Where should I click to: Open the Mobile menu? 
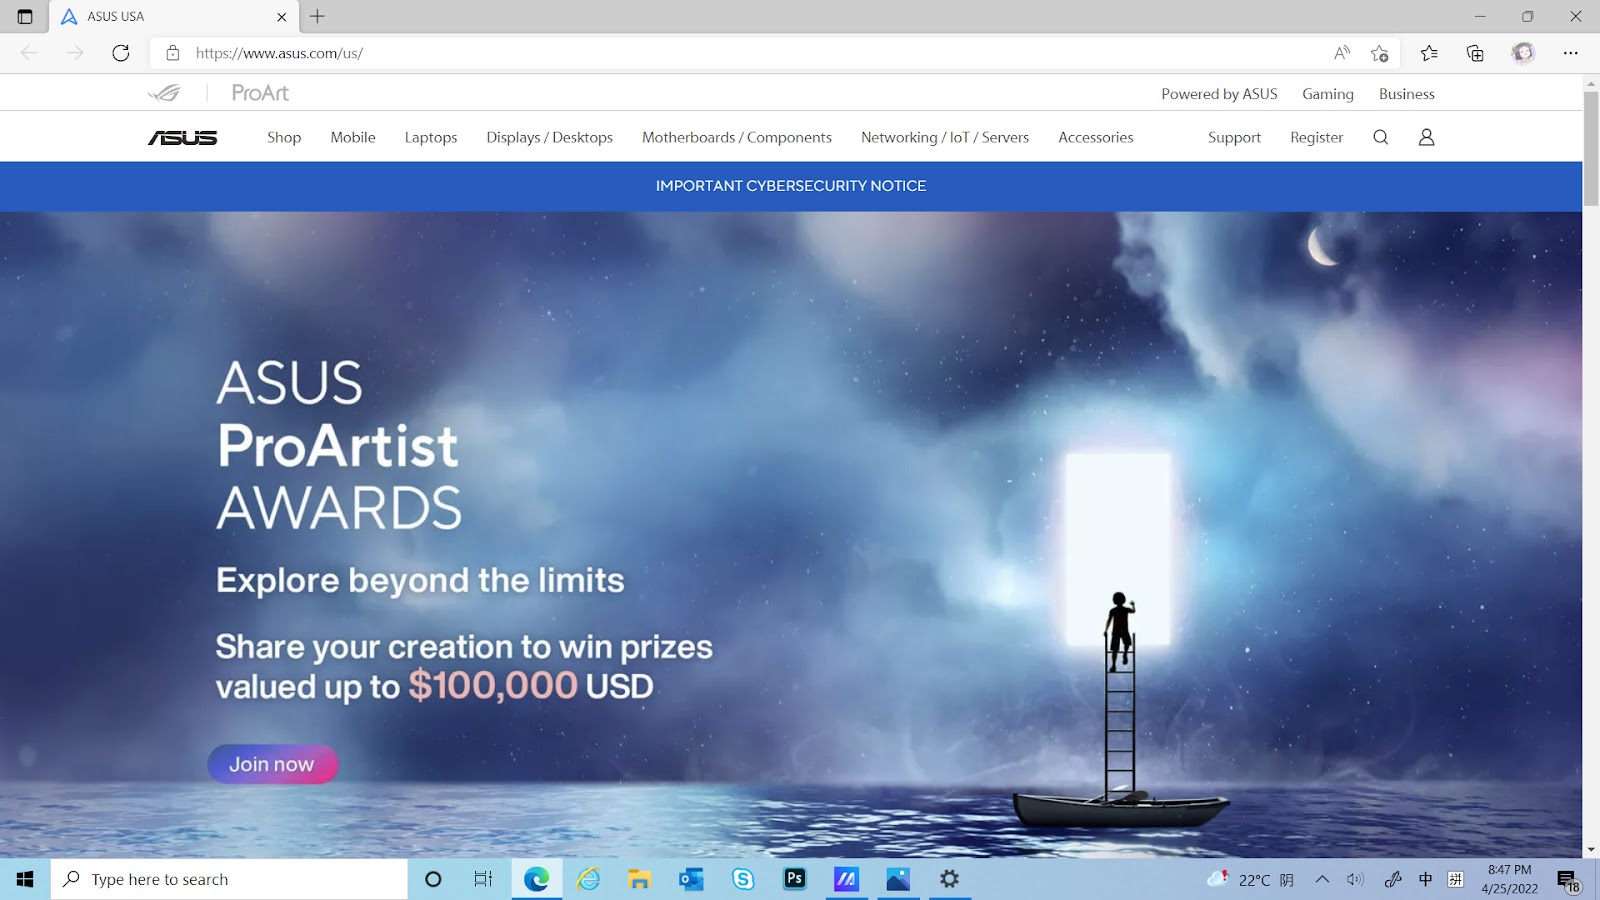point(353,137)
